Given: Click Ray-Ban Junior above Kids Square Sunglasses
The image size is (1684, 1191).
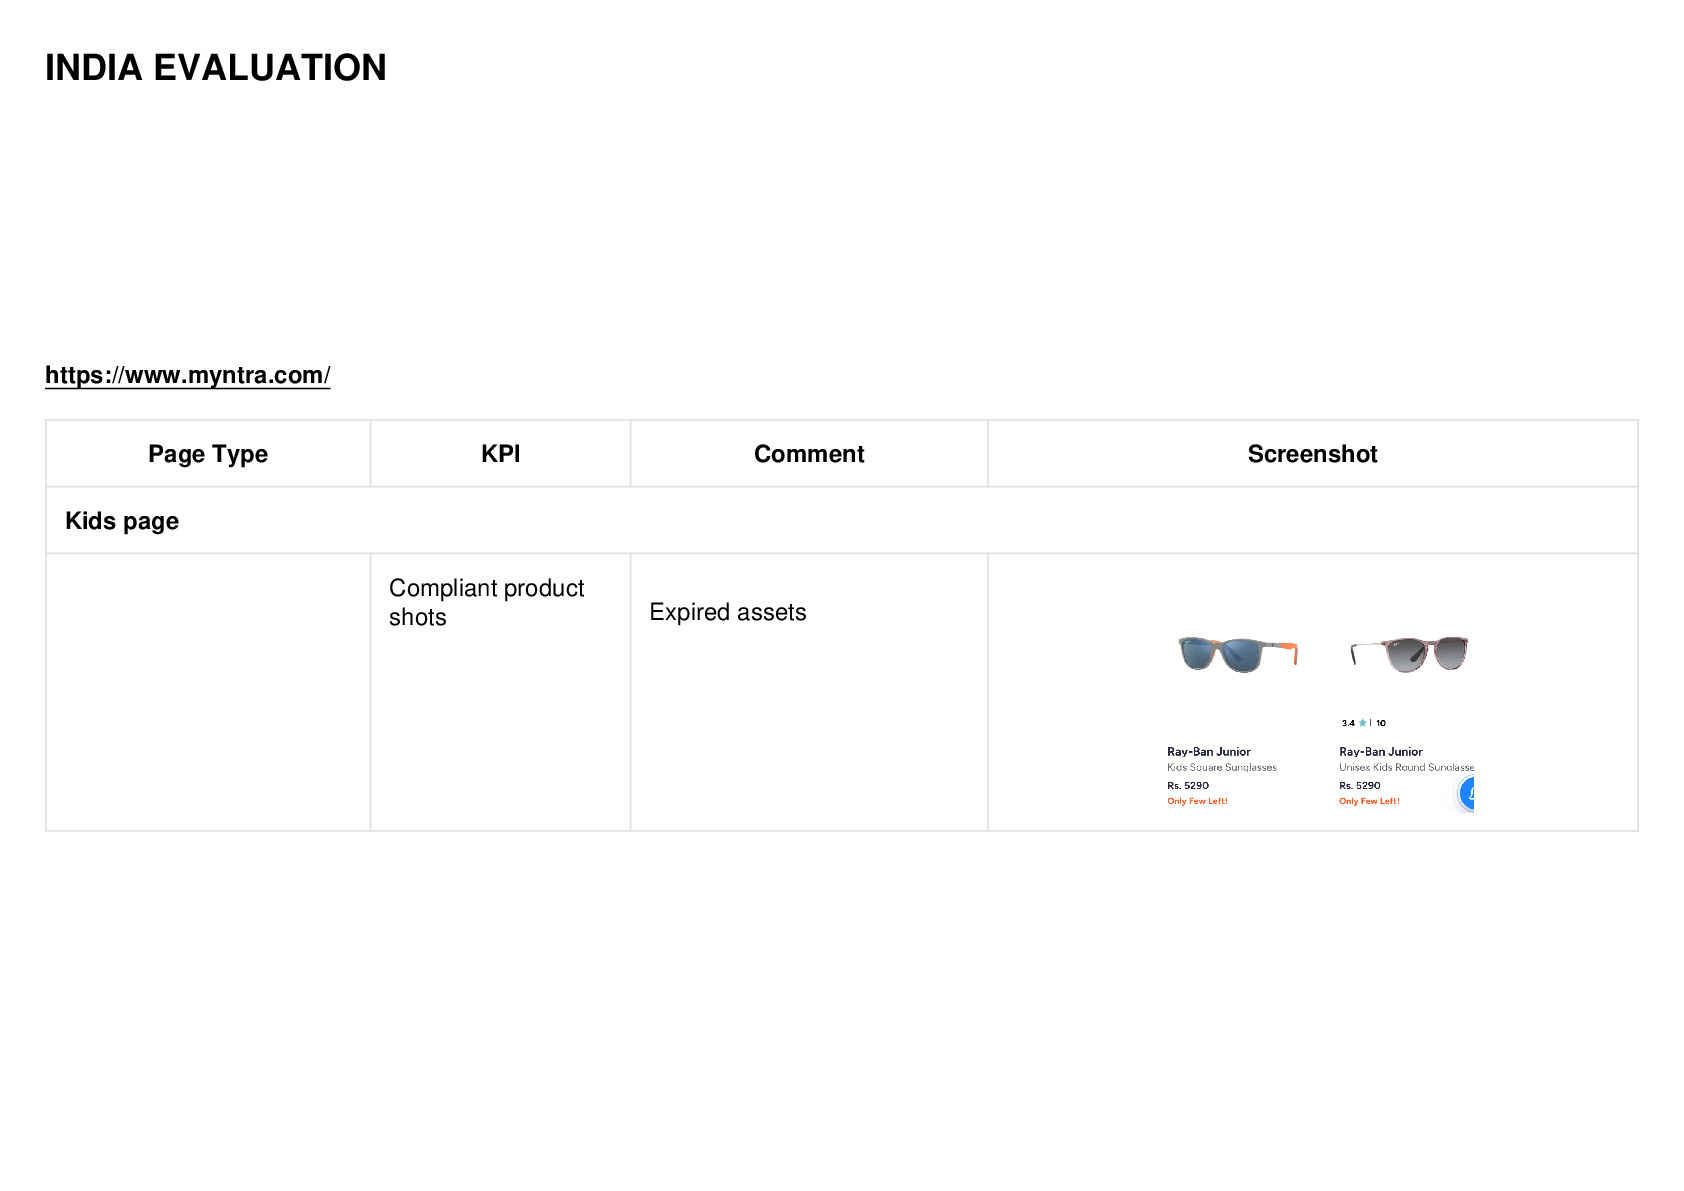Looking at the screenshot, I should pyautogui.click(x=1208, y=752).
